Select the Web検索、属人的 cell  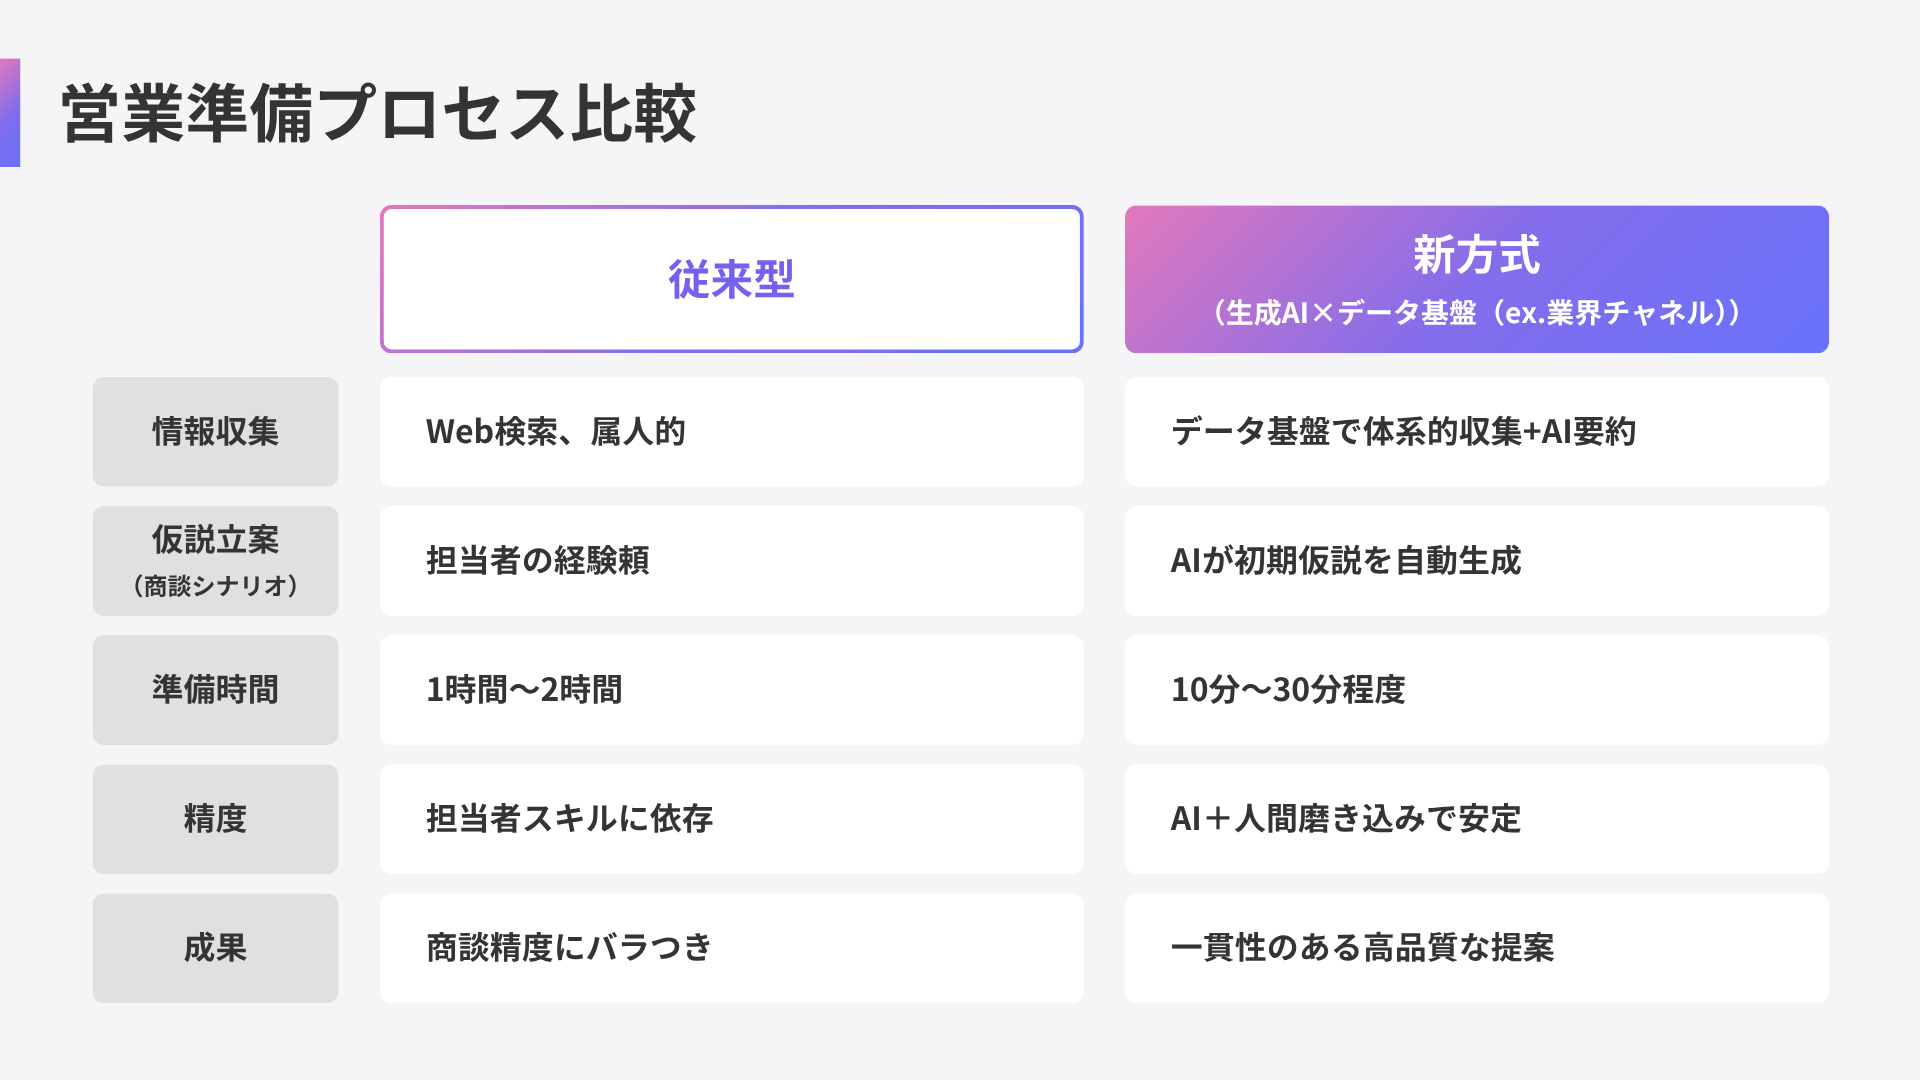pos(731,431)
